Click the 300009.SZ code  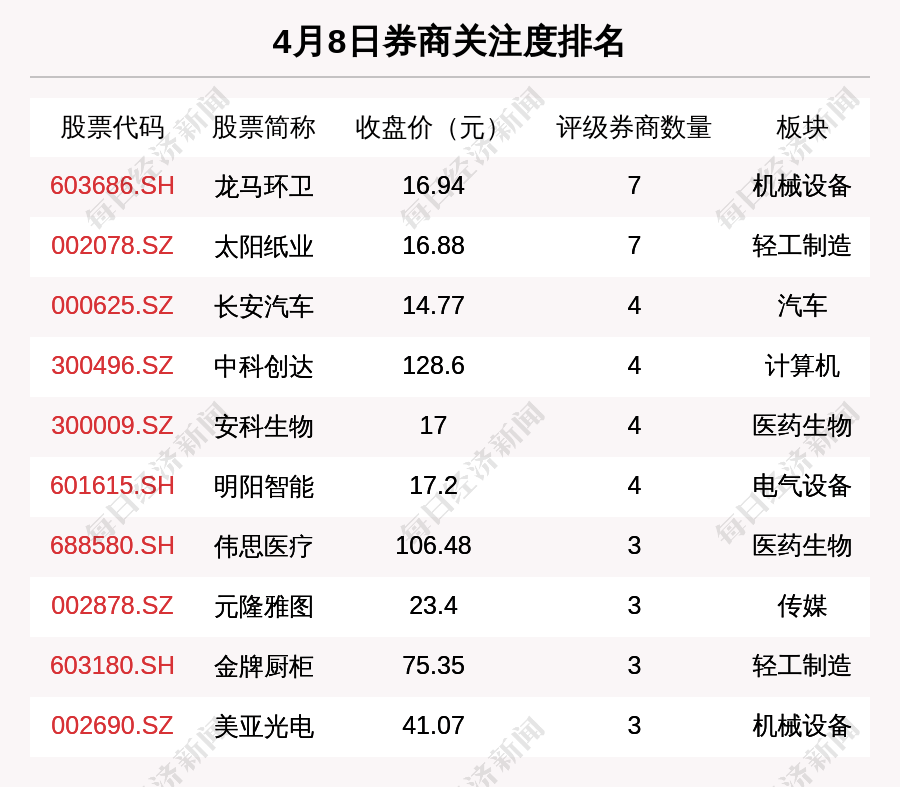[x=112, y=426]
